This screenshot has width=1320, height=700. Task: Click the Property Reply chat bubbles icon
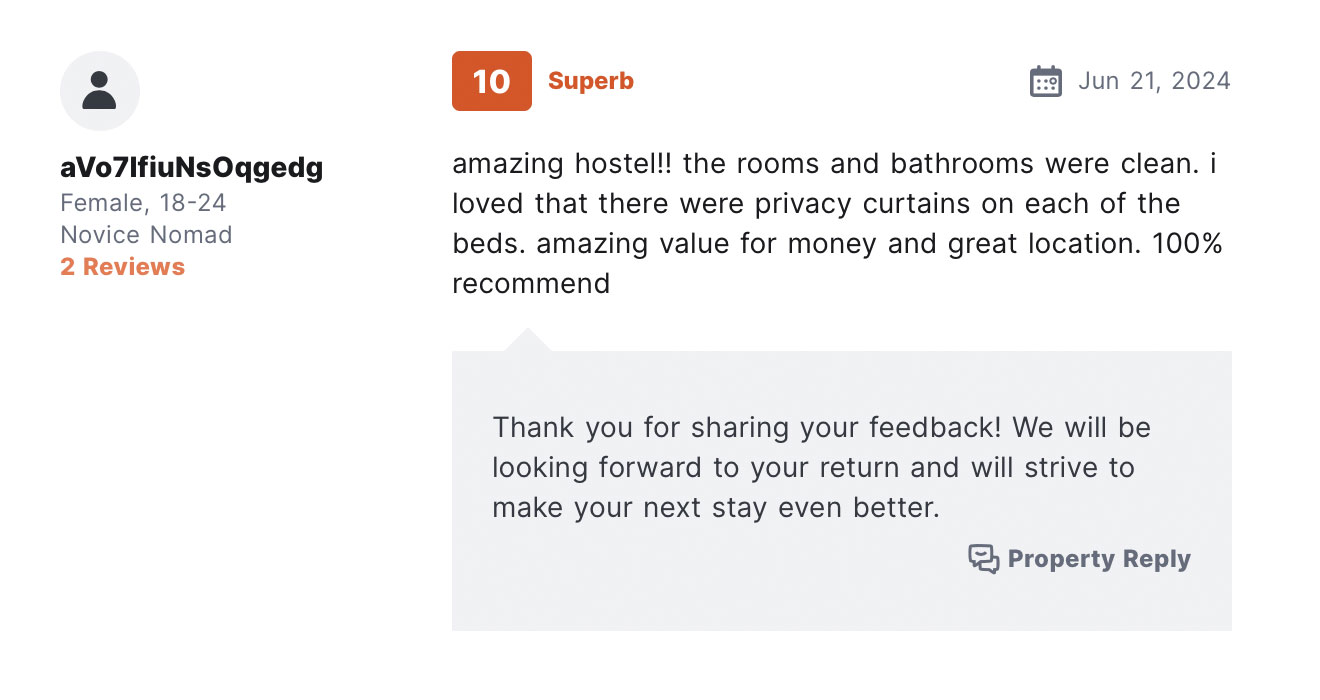click(x=984, y=559)
